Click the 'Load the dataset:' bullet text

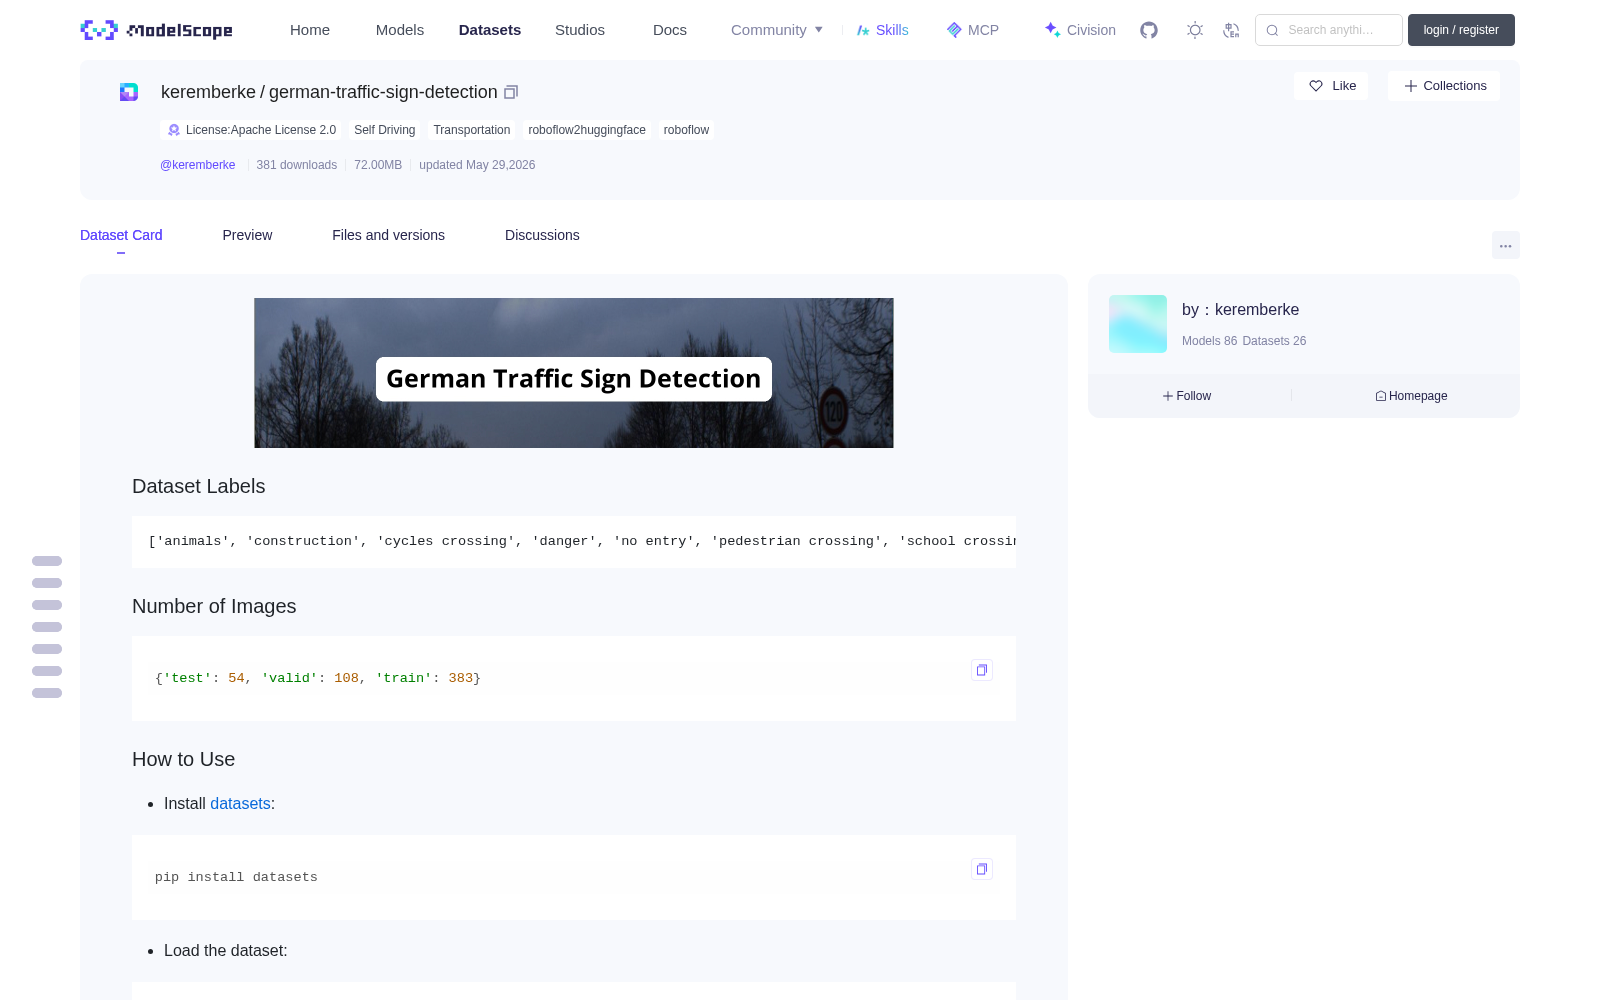(225, 951)
